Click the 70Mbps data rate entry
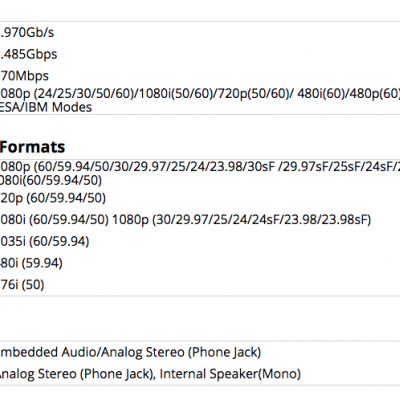400x400 pixels. 24,76
